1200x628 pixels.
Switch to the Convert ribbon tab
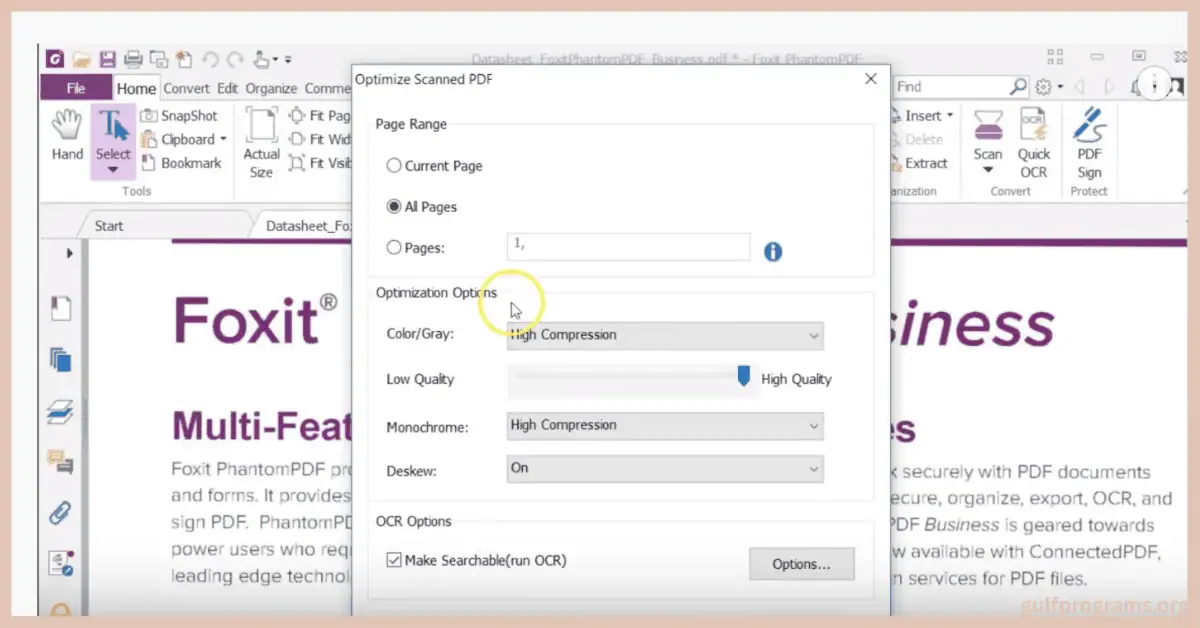click(x=186, y=88)
